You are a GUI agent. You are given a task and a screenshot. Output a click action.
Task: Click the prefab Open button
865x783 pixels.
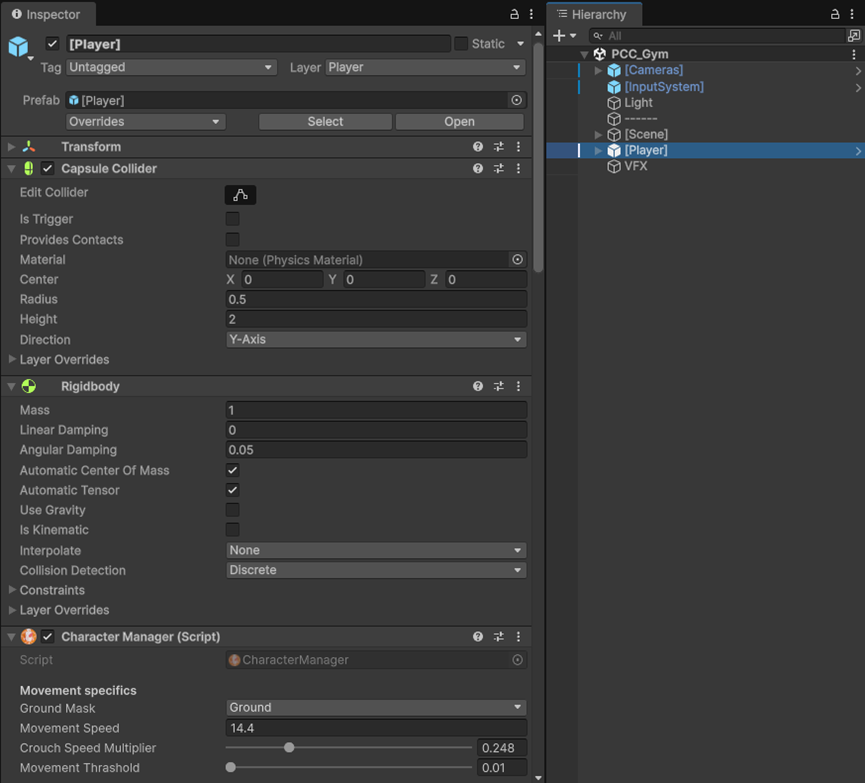coord(459,121)
